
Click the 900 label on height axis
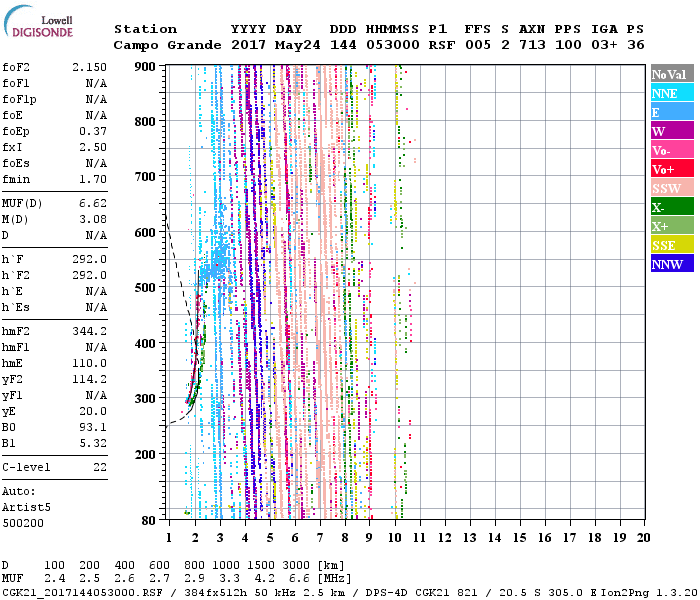[146, 67]
